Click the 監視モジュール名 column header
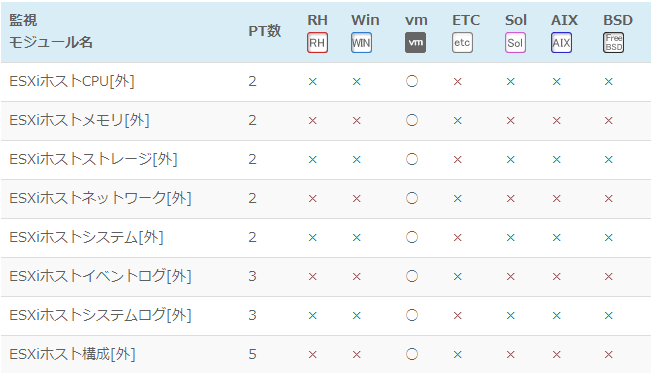 pyautogui.click(x=50, y=31)
